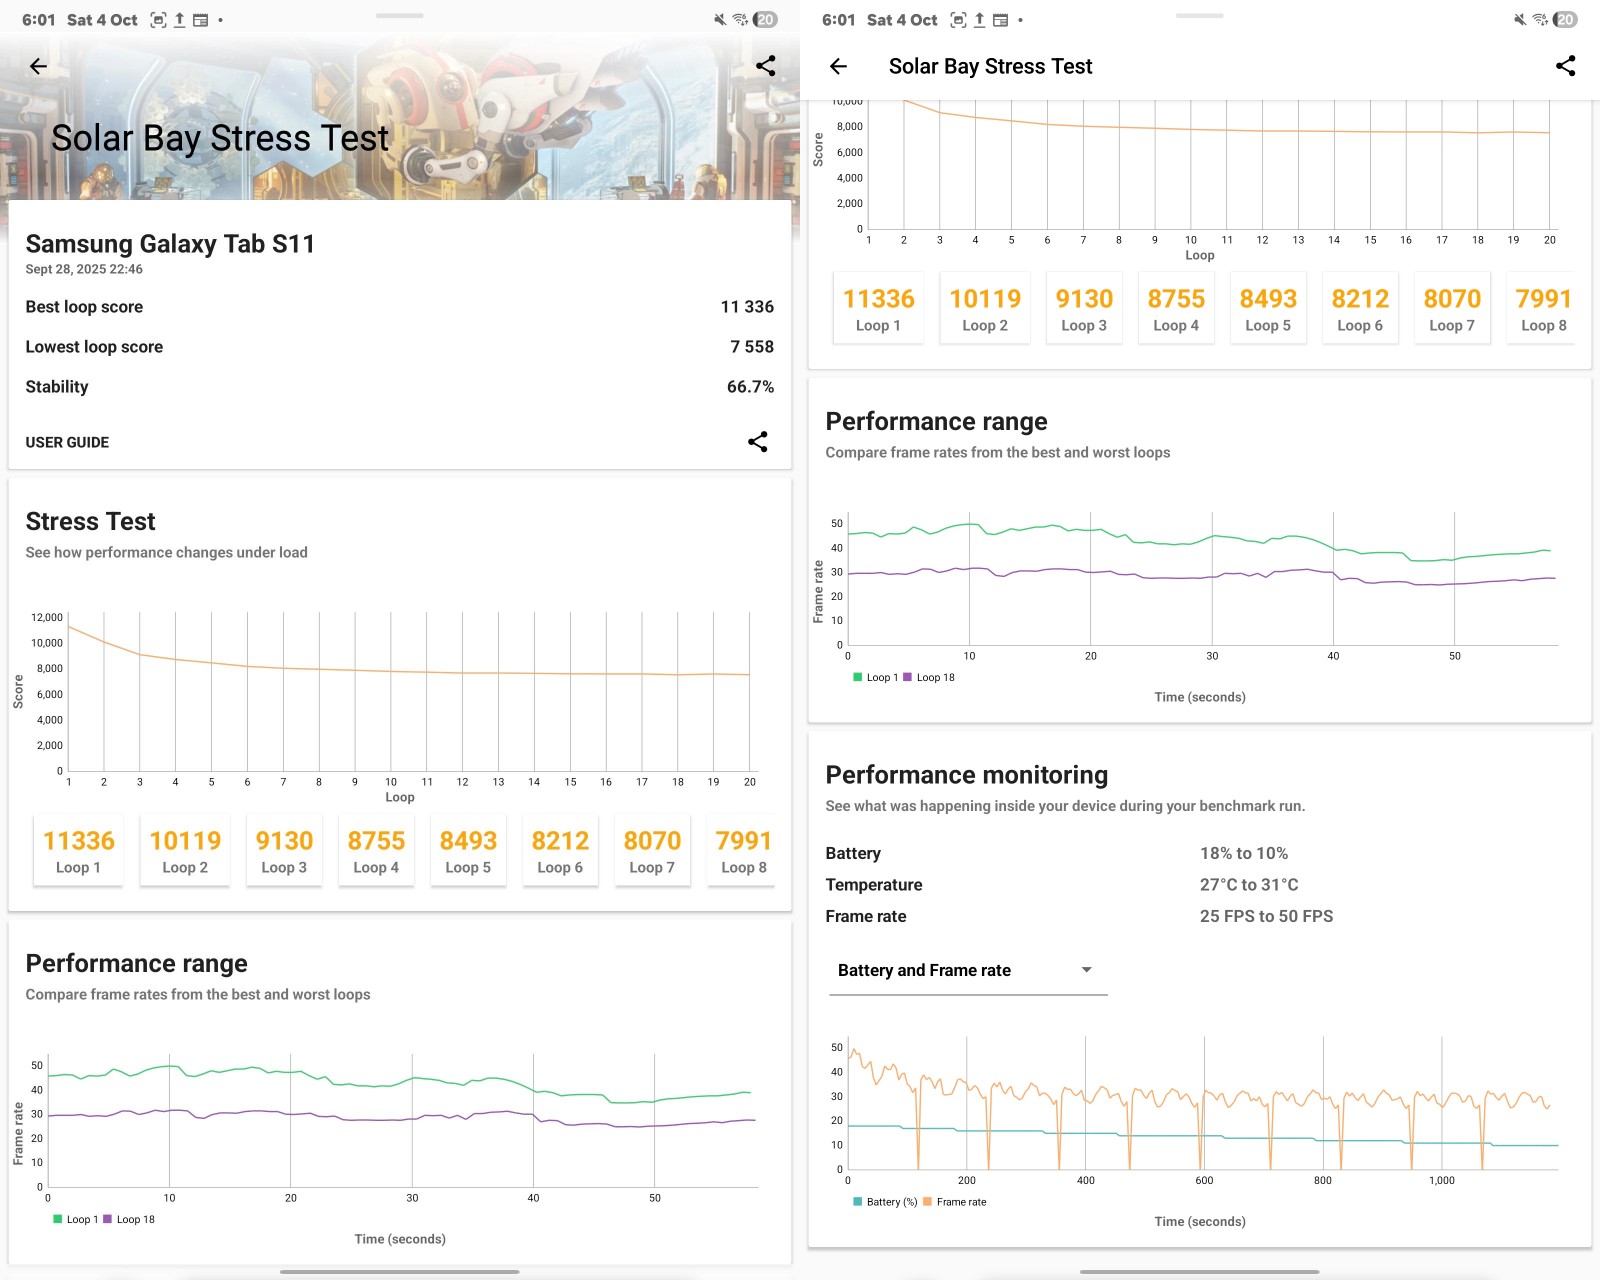
Task: Tap screenshot notification icon in left status bar
Action: pos(158,20)
